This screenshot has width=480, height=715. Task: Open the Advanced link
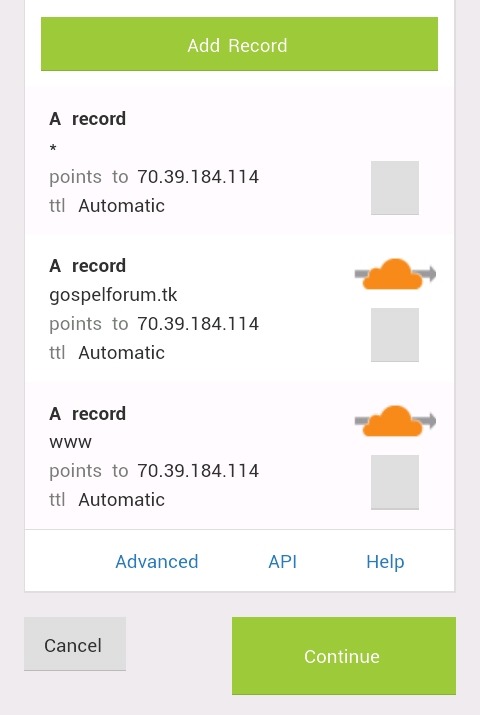(157, 561)
